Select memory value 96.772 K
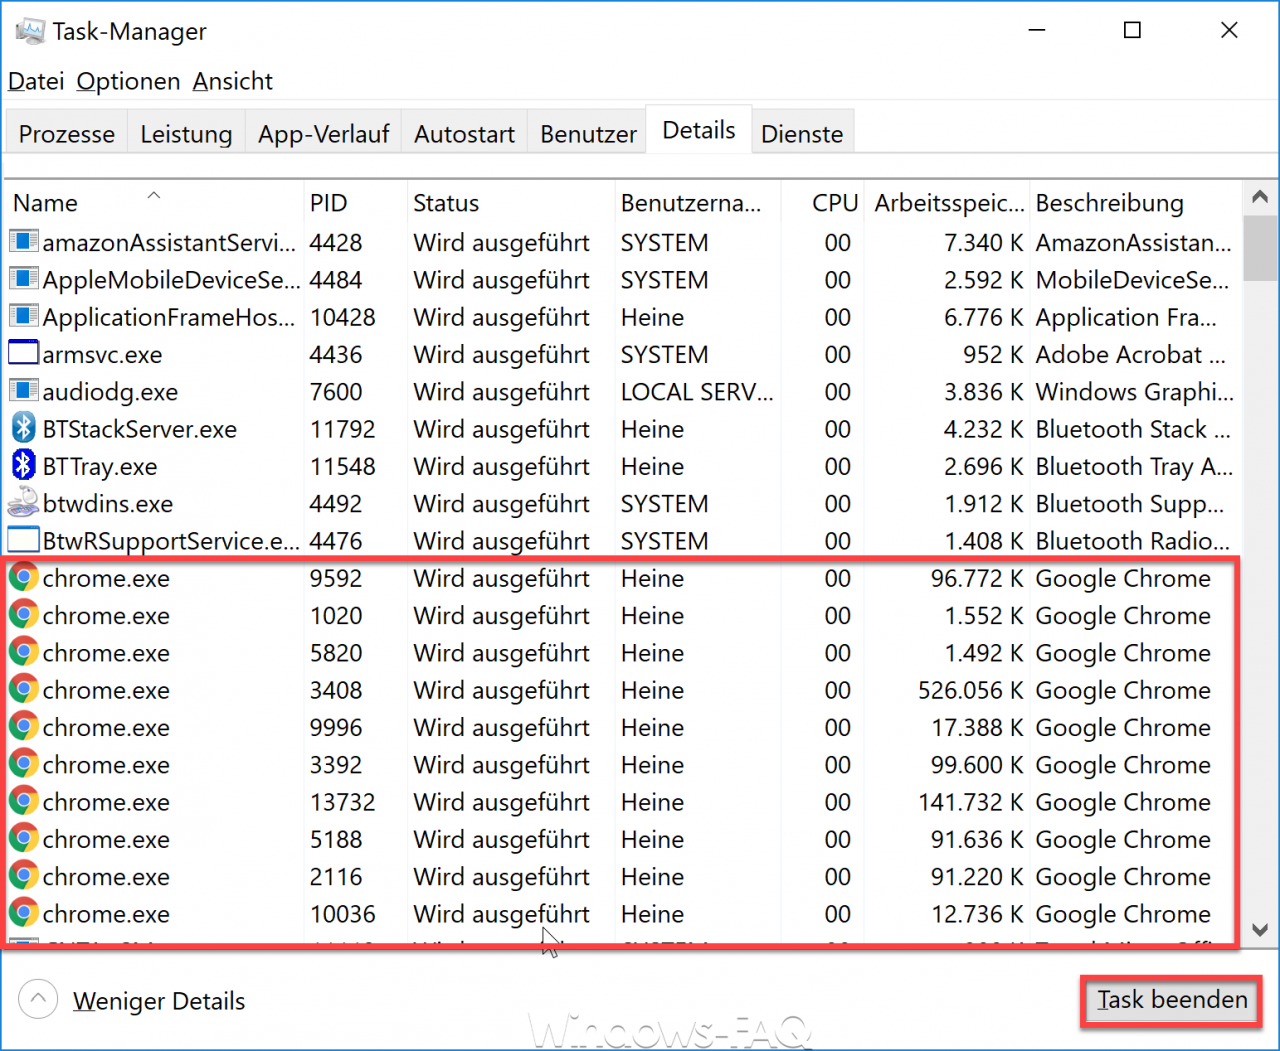The width and height of the screenshot is (1280, 1051). click(977, 578)
